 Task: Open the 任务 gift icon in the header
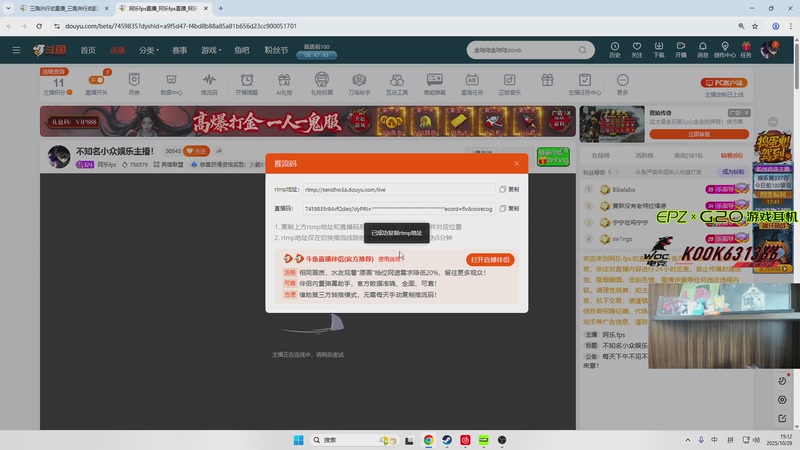[x=746, y=49]
